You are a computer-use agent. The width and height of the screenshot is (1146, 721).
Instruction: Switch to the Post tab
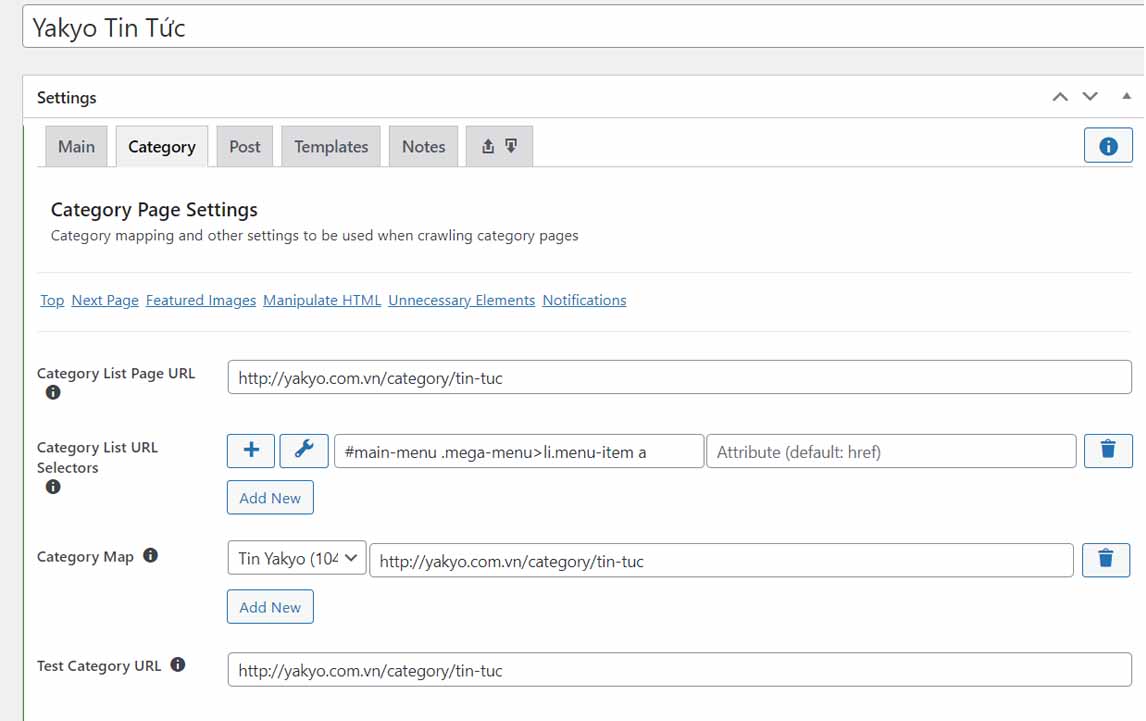[245, 146]
